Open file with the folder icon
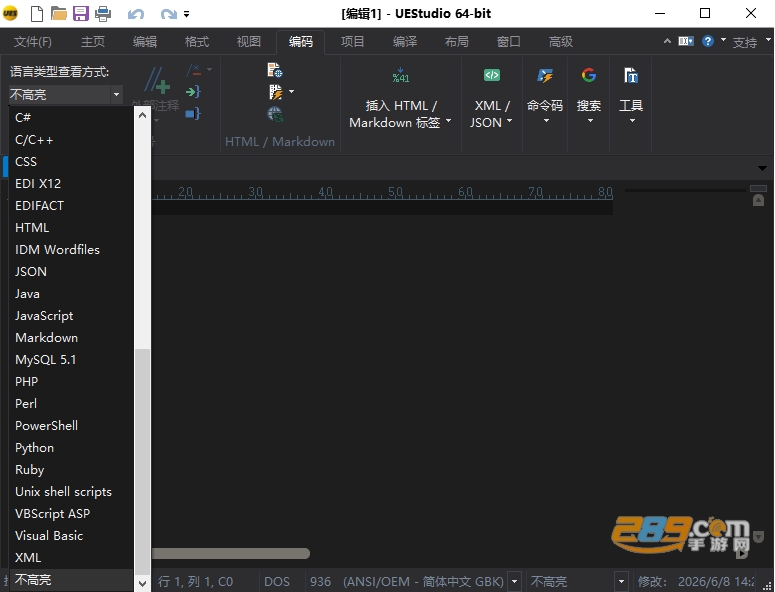The width and height of the screenshot is (775, 592). (x=59, y=14)
